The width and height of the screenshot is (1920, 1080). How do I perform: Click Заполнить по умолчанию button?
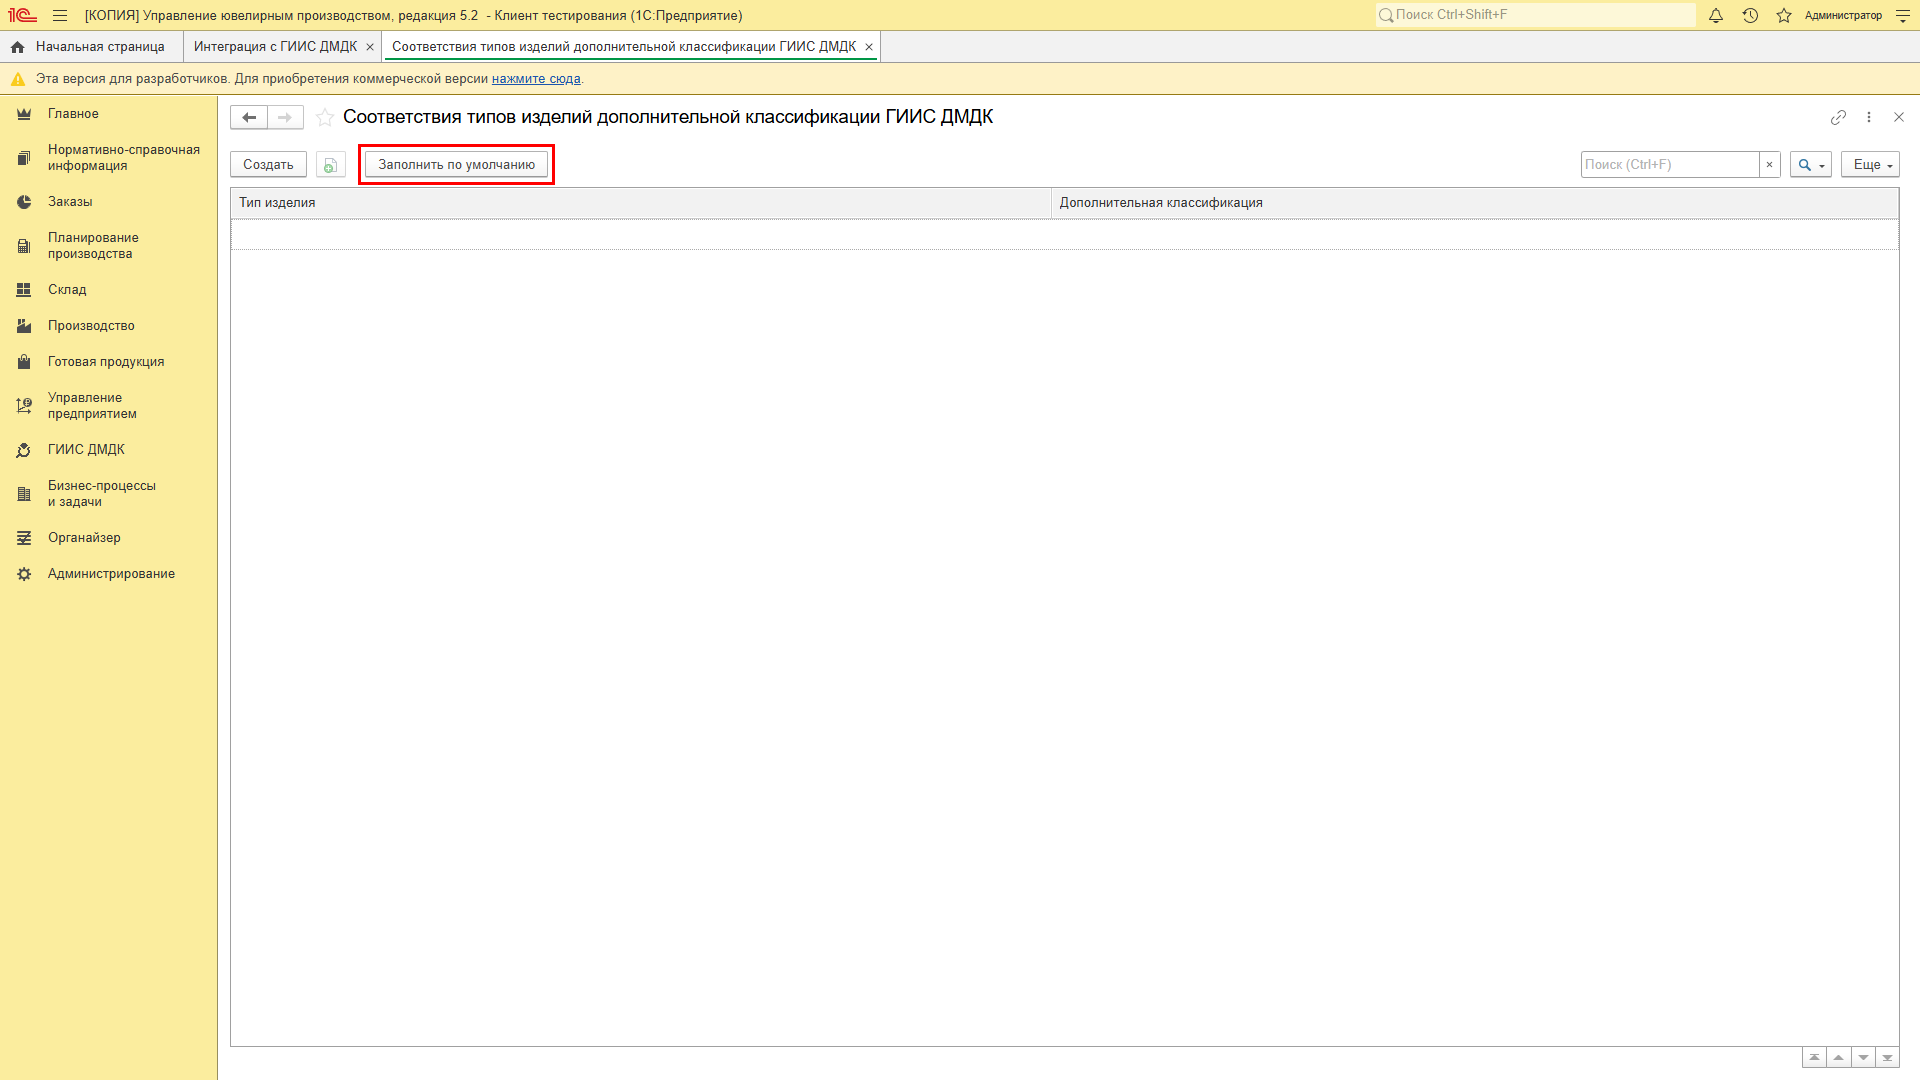click(x=456, y=165)
